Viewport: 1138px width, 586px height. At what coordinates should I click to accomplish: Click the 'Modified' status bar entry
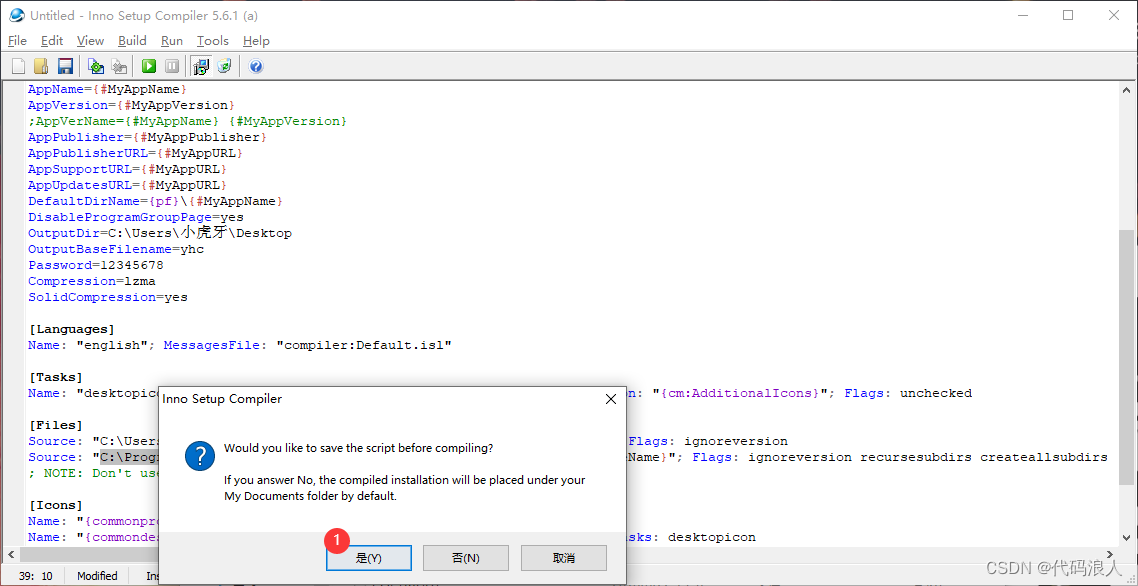(x=97, y=576)
